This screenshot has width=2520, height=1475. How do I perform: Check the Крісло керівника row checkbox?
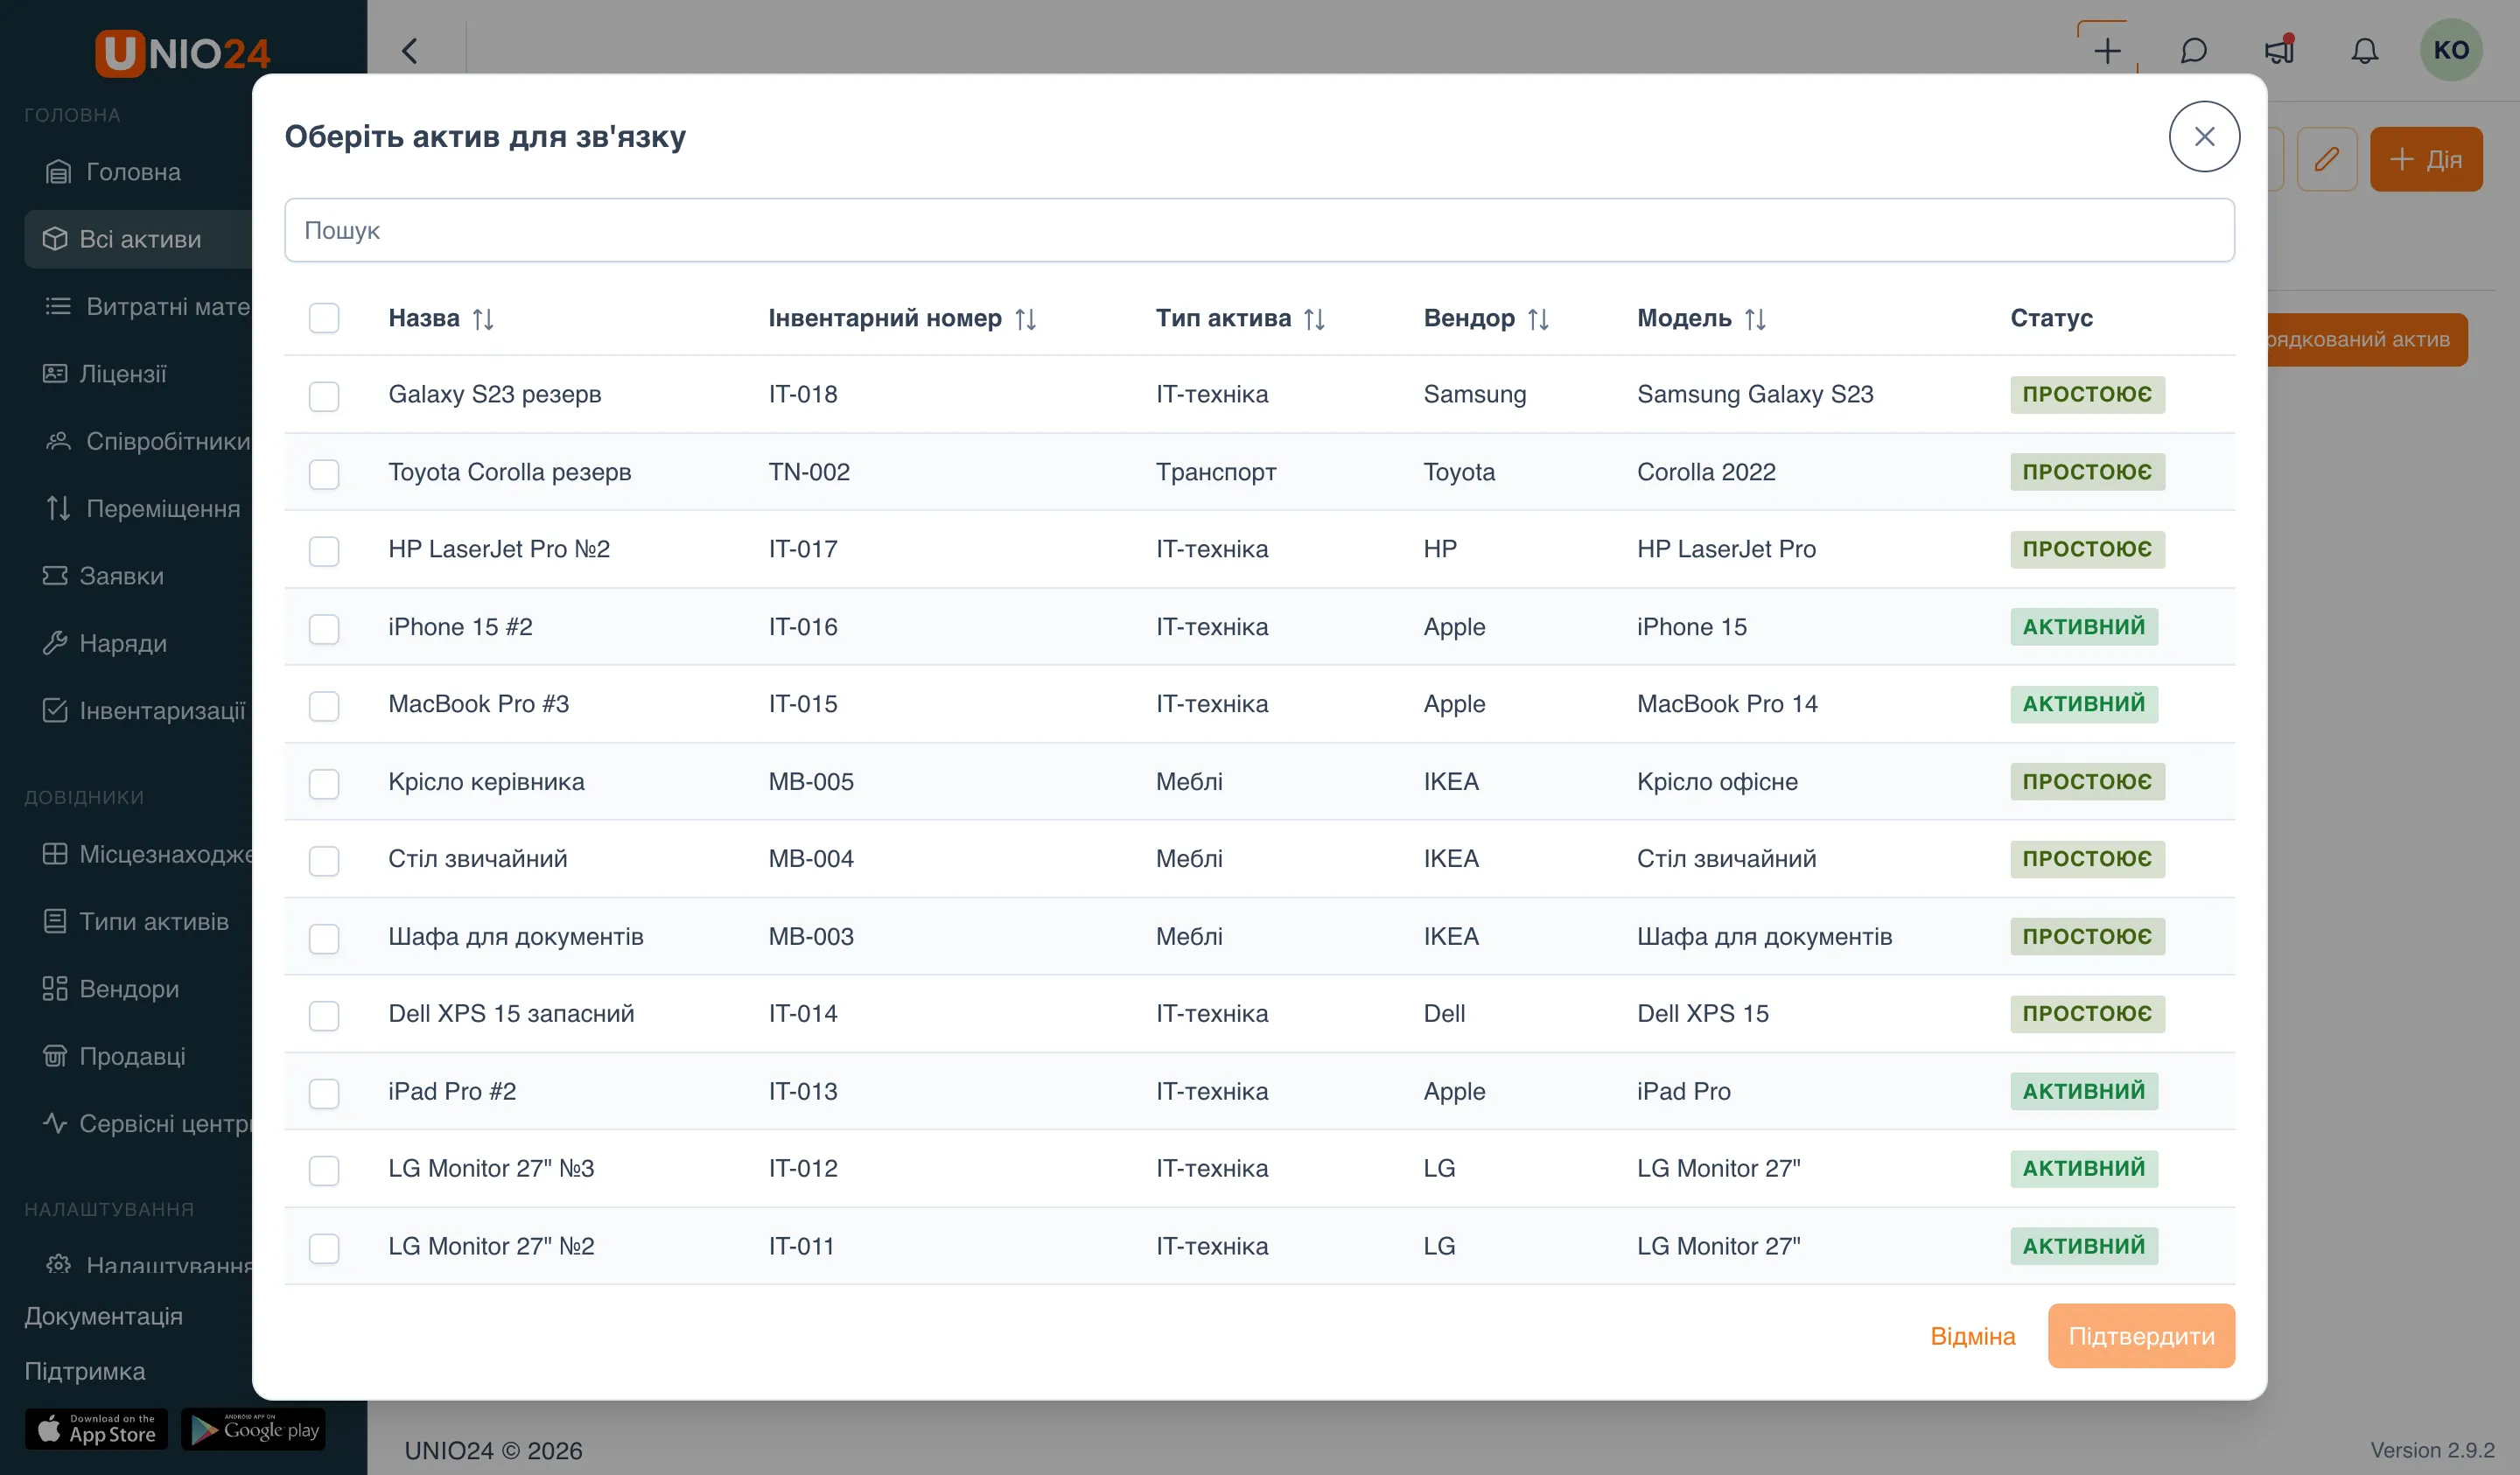(324, 783)
